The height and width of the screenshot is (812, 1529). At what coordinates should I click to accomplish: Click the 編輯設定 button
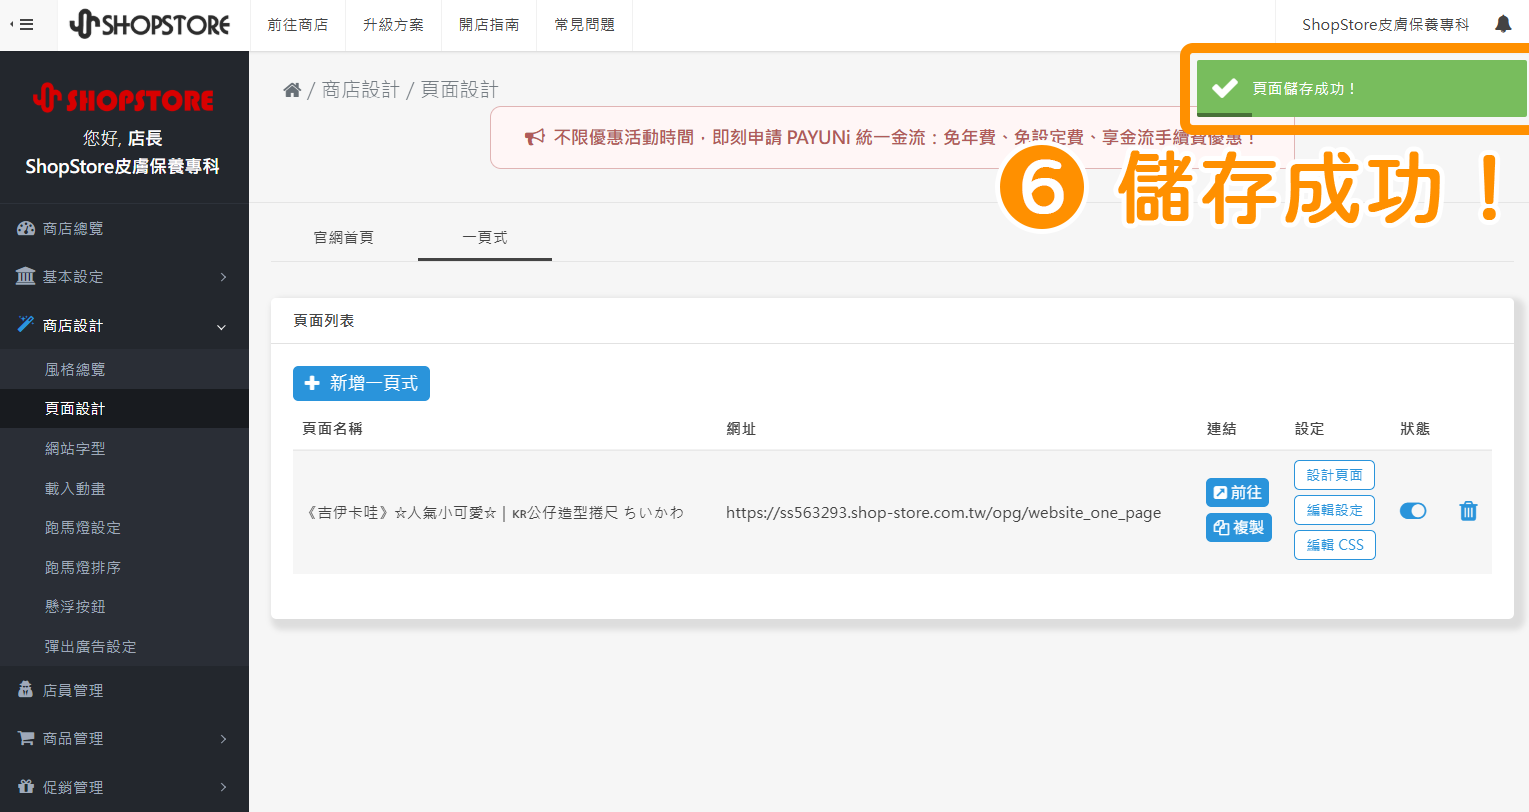click(x=1334, y=510)
